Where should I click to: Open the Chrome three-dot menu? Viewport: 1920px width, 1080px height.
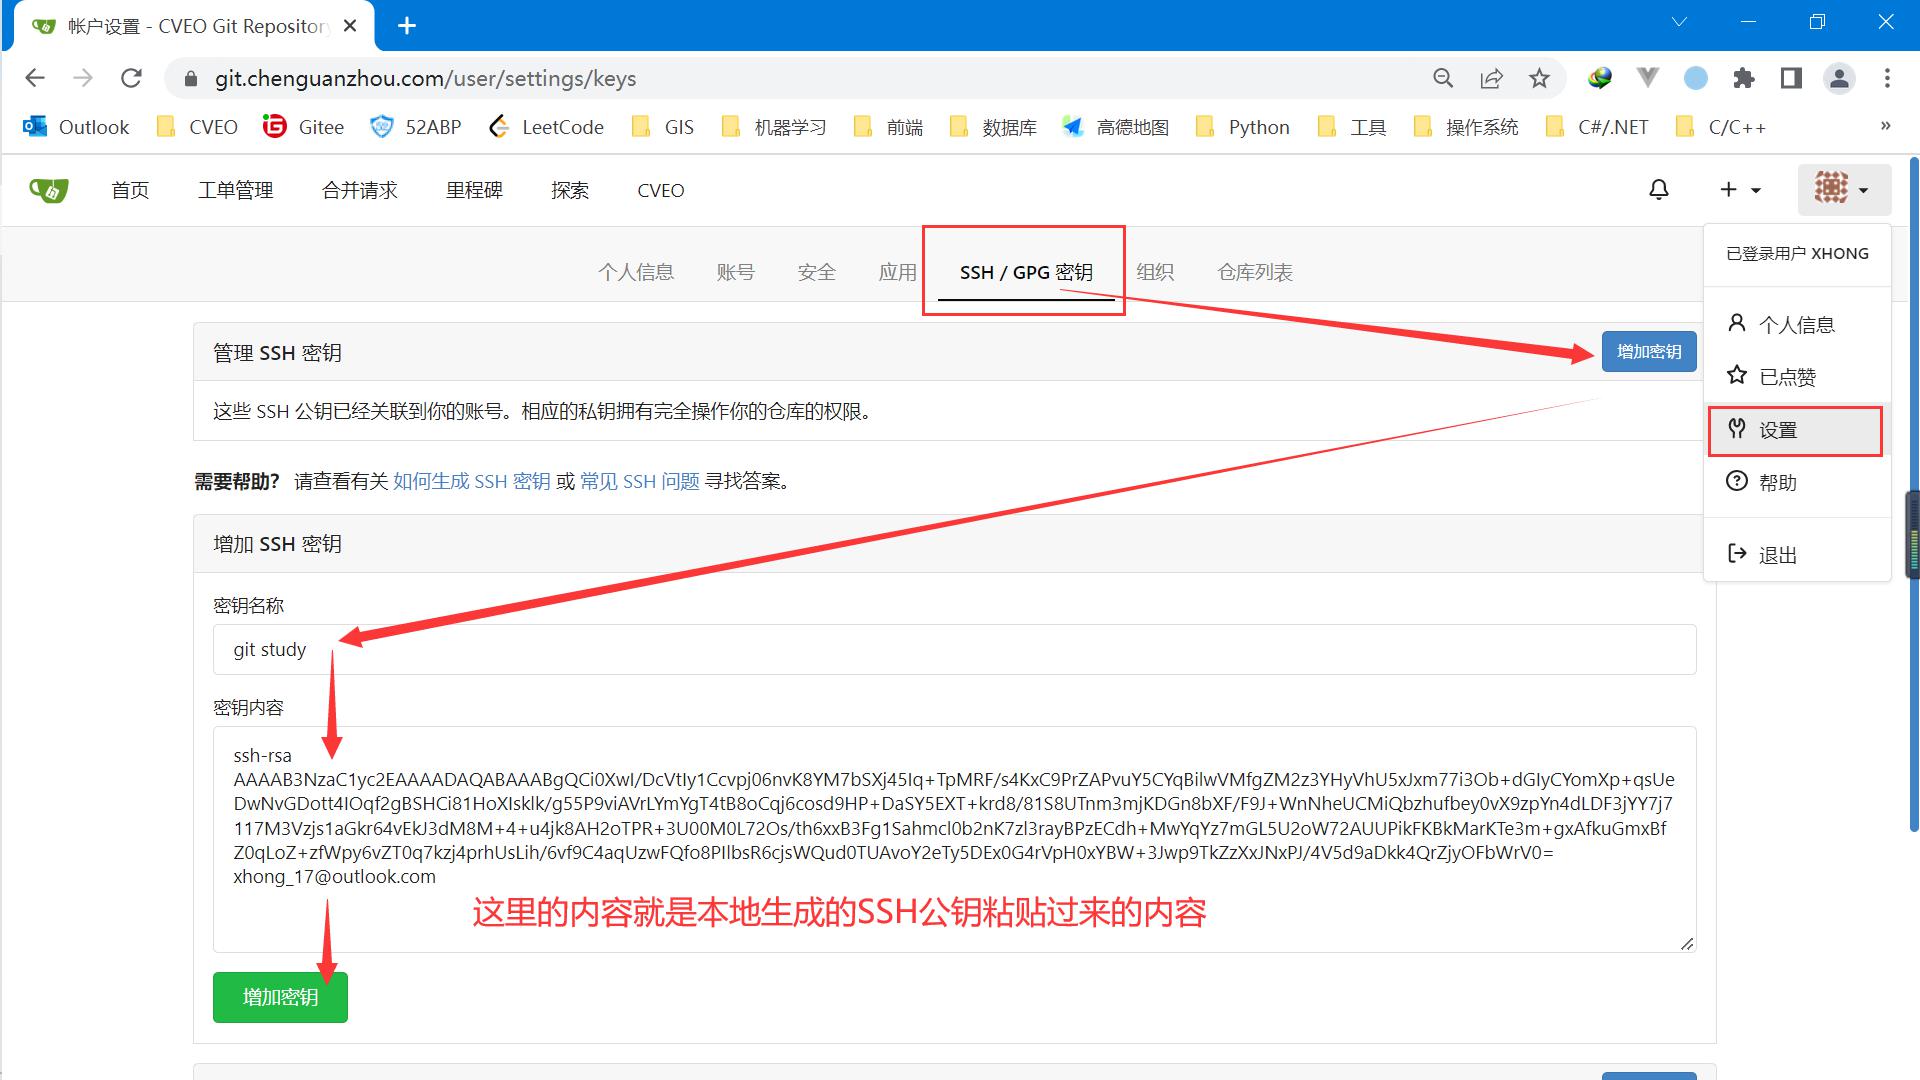[x=1887, y=78]
